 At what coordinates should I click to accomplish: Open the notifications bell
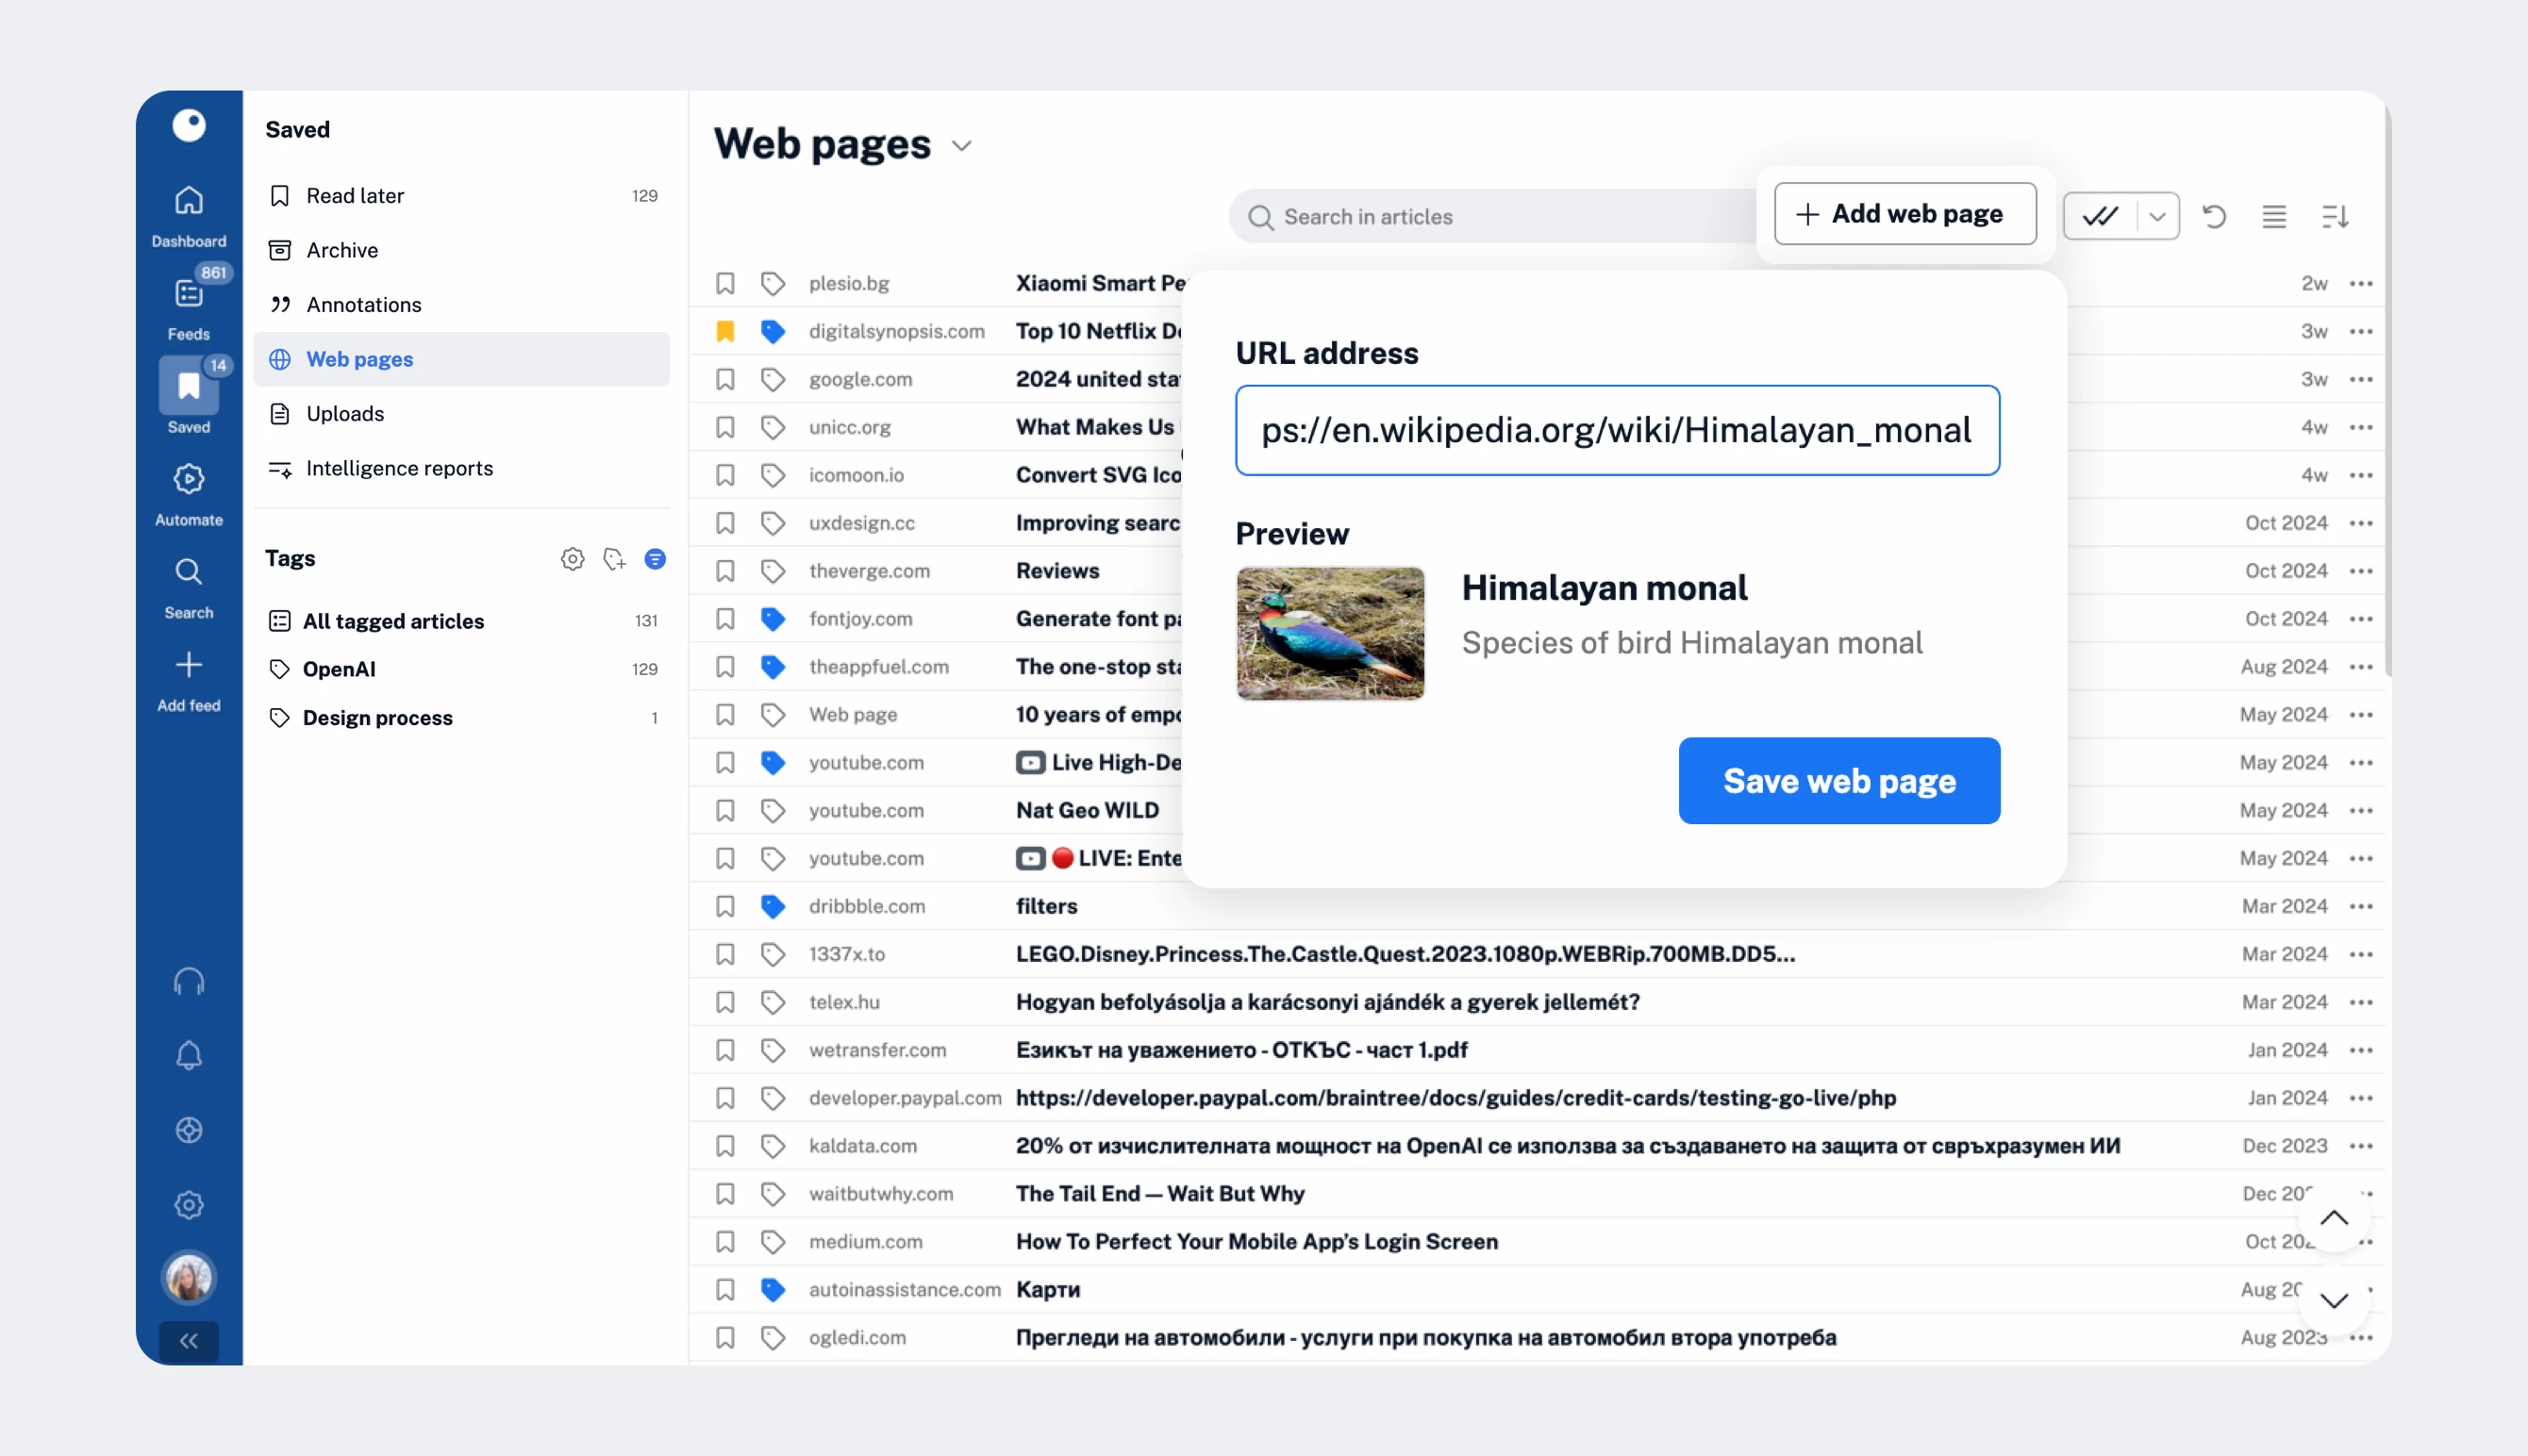[x=189, y=1056]
